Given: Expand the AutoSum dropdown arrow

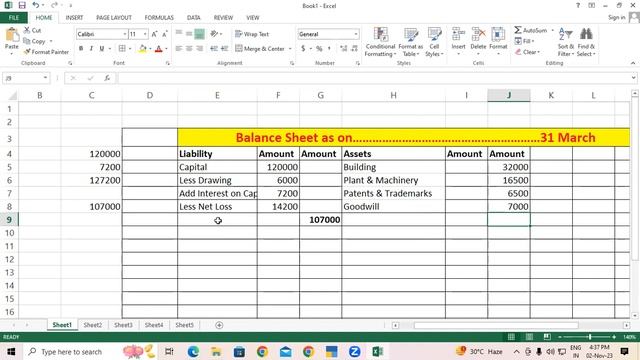Looking at the screenshot, I should click(x=552, y=30).
